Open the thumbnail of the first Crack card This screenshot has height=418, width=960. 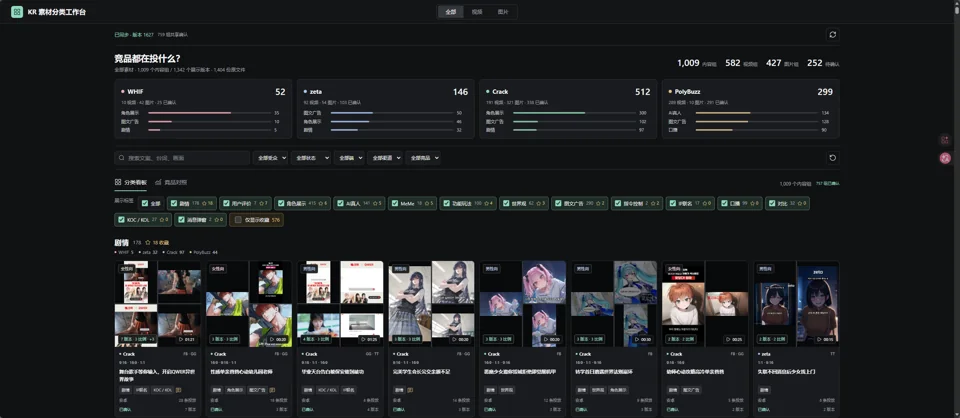click(157, 304)
